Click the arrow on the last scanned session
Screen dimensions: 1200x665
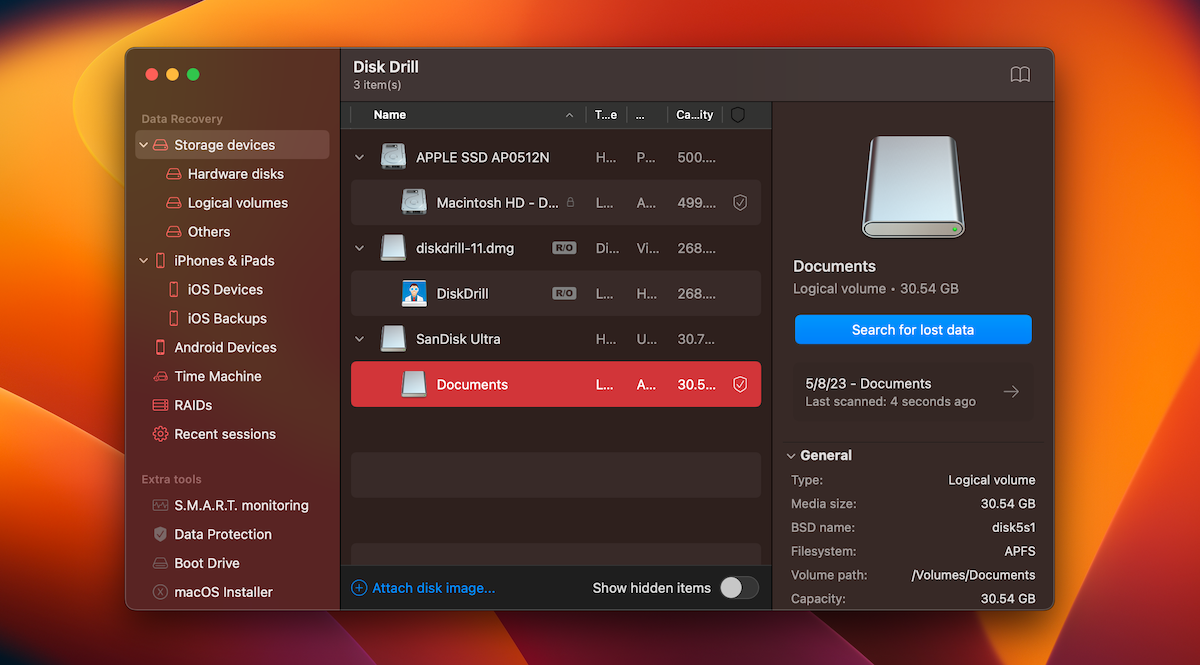pos(1011,392)
